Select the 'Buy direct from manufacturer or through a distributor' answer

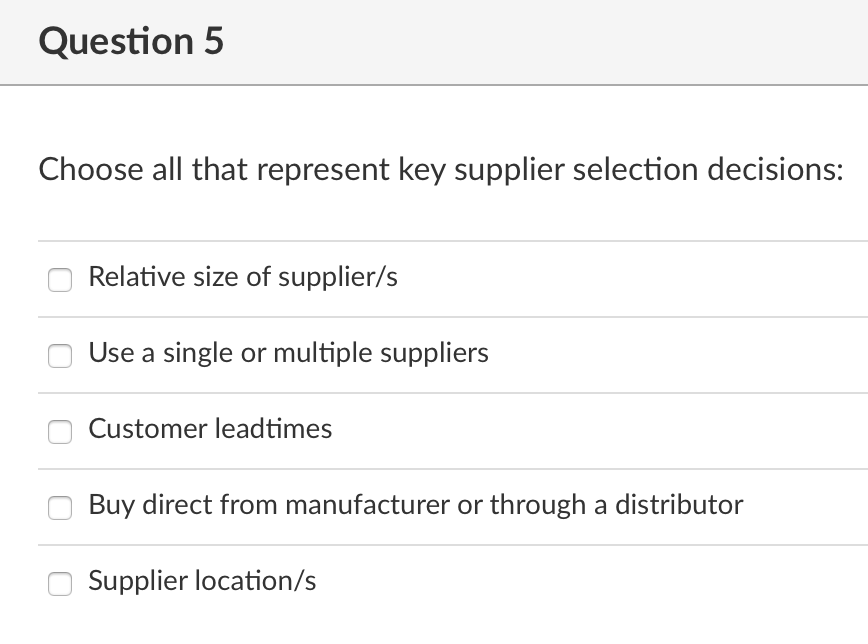click(416, 506)
